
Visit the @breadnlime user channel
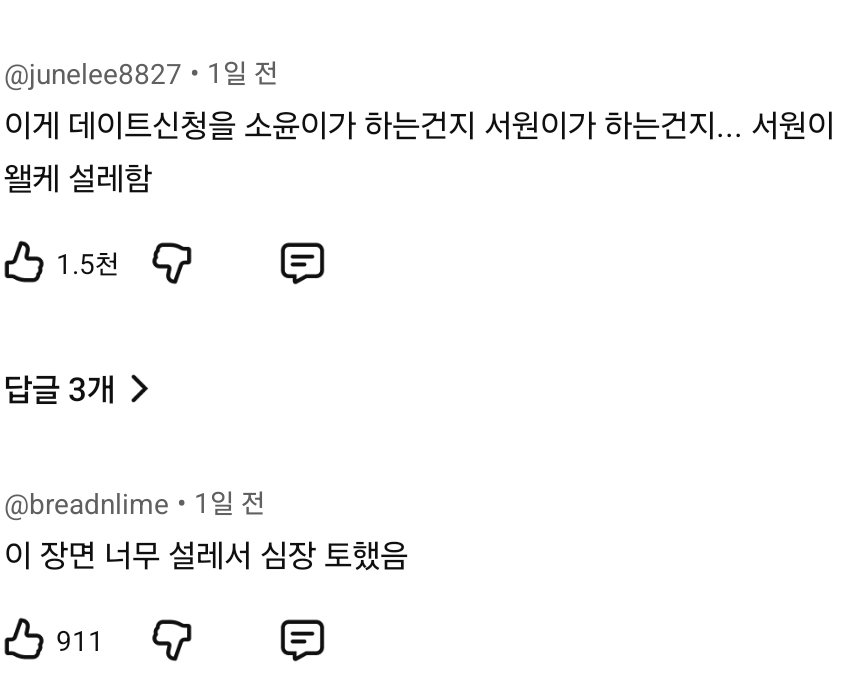click(87, 504)
